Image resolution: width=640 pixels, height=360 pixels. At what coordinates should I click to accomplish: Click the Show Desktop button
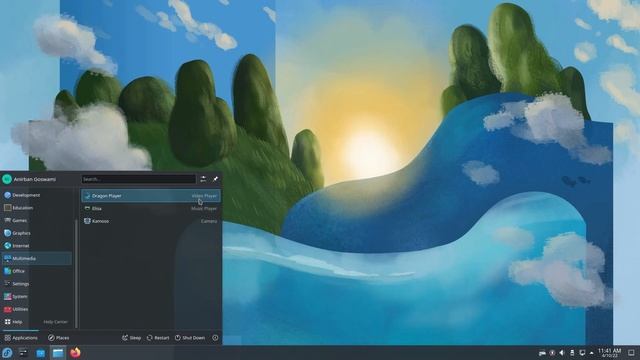[631, 353]
